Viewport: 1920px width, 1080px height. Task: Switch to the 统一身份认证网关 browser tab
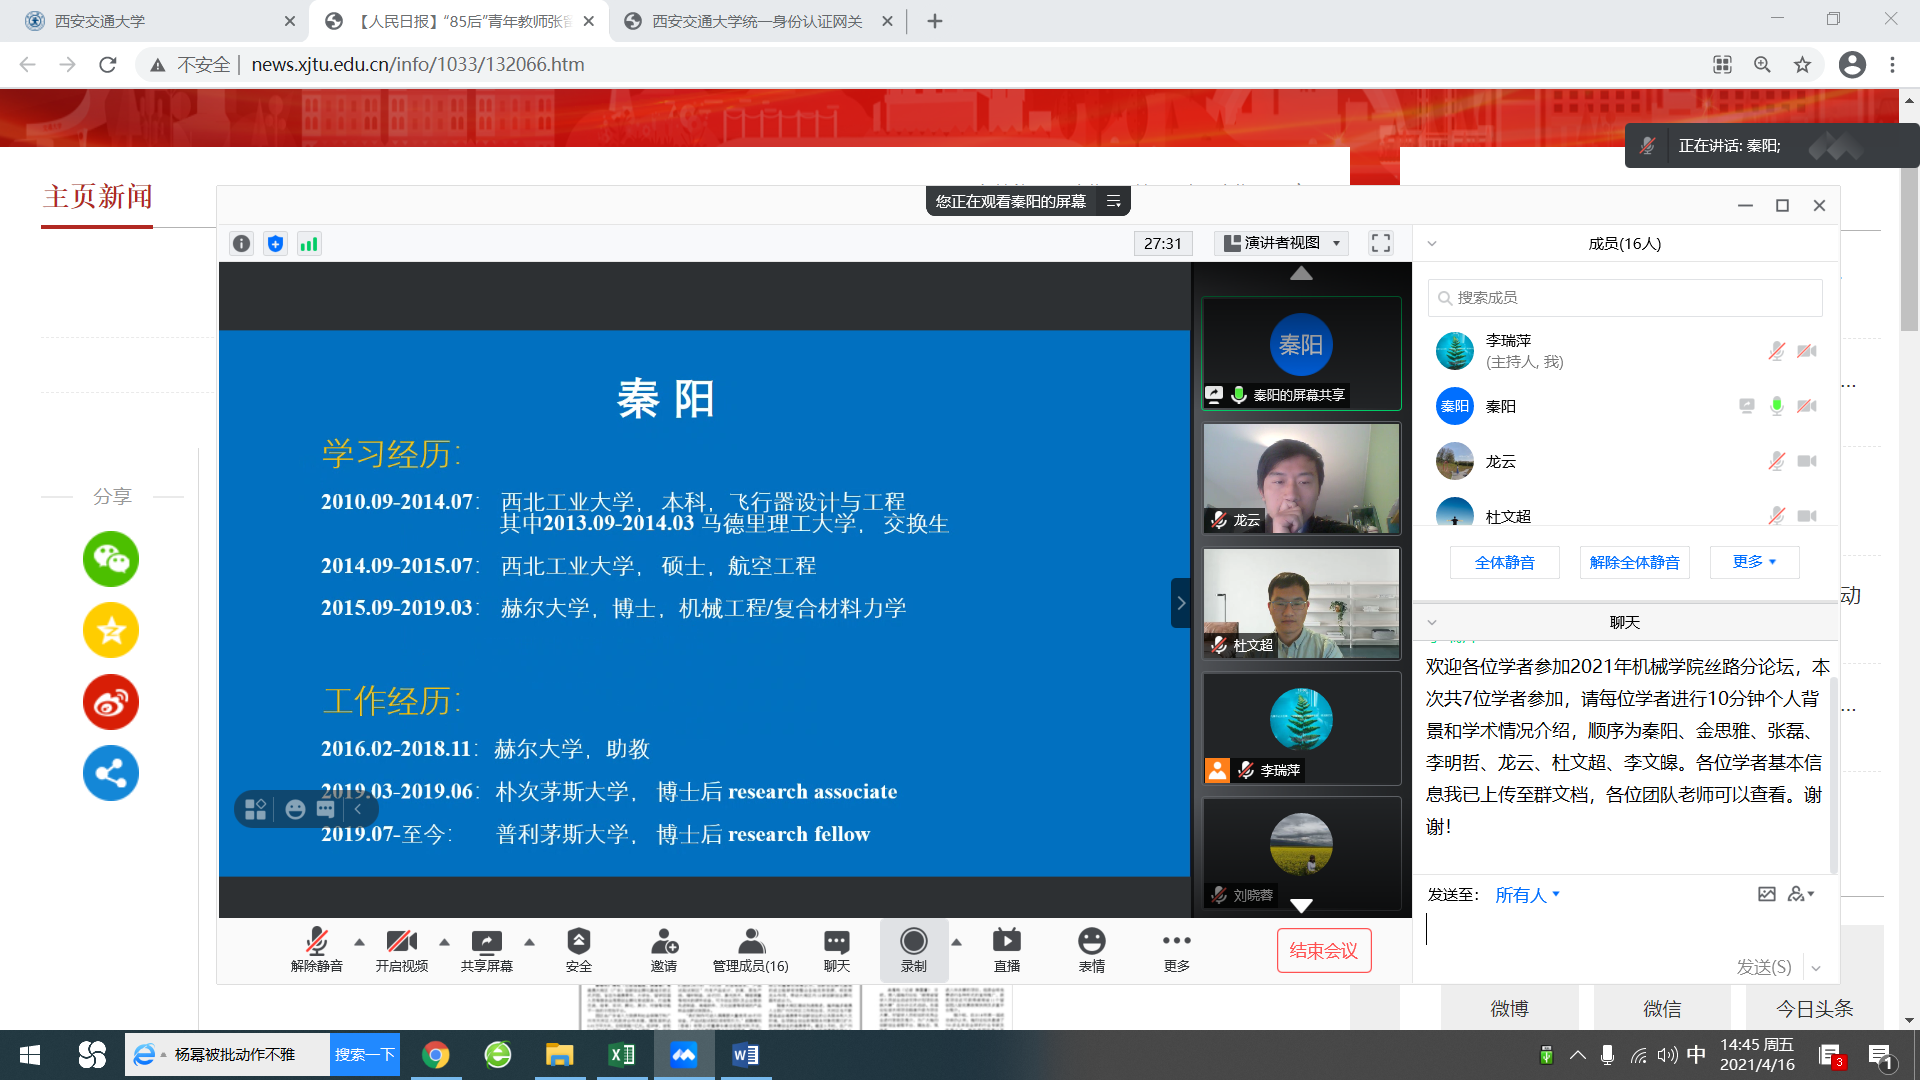tap(757, 21)
